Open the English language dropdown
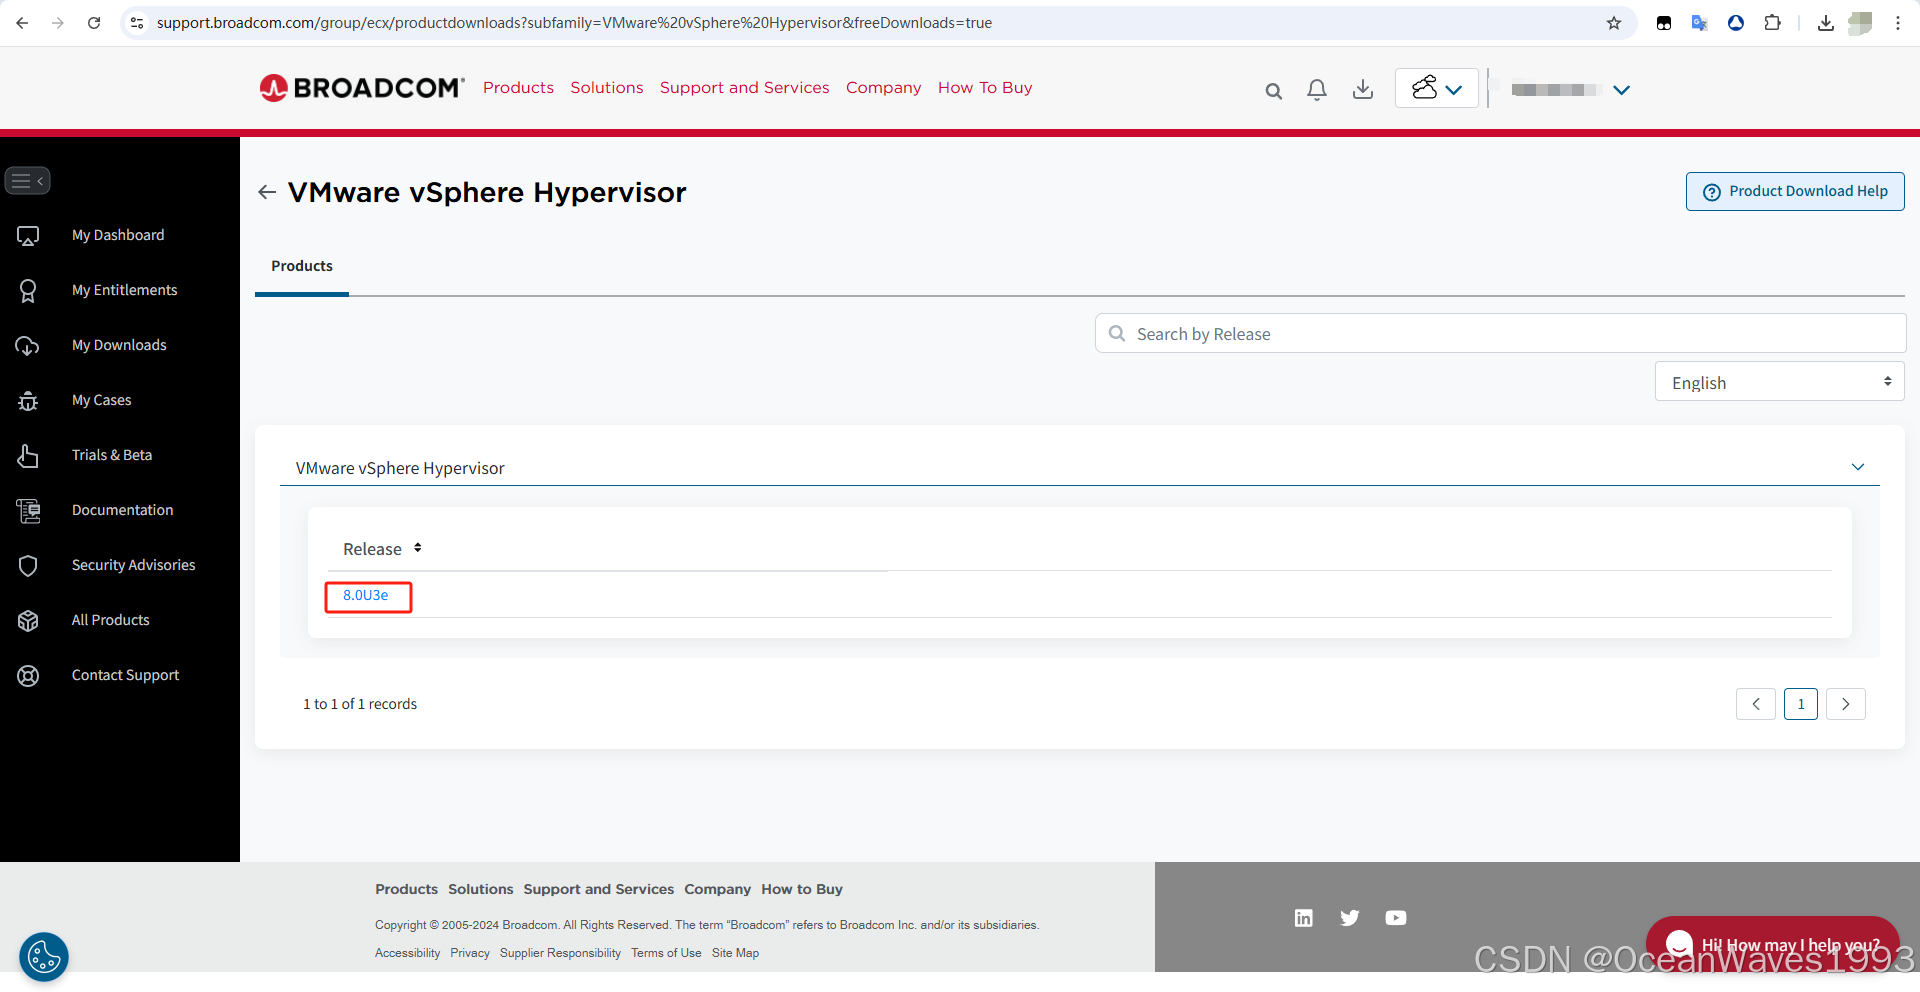This screenshot has height=992, width=1920. click(x=1780, y=382)
